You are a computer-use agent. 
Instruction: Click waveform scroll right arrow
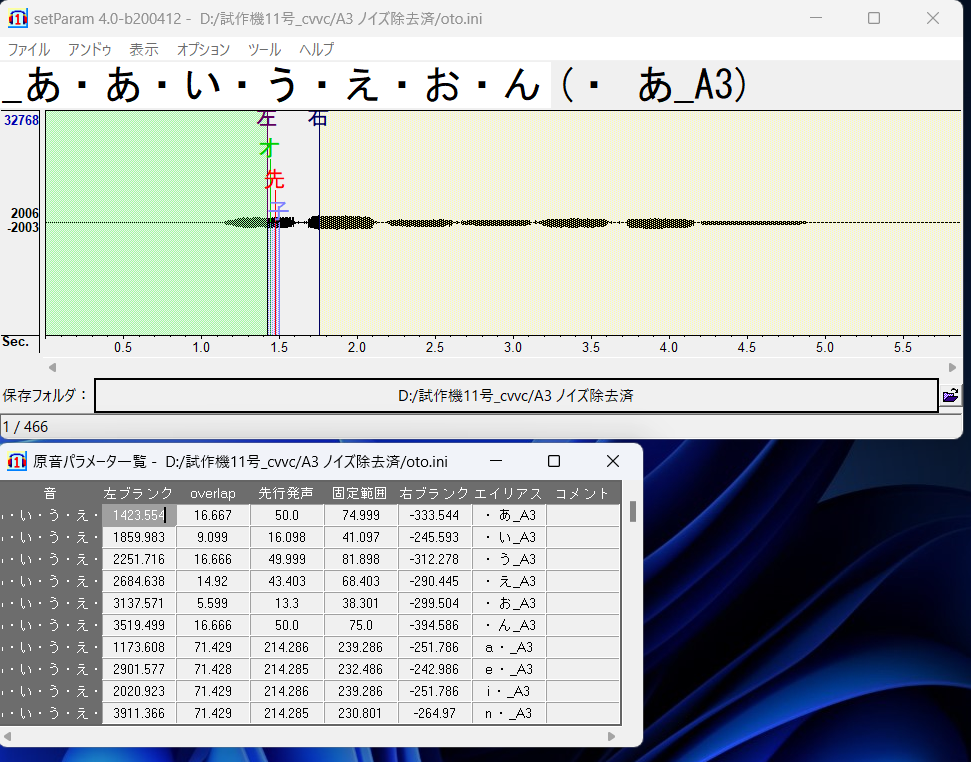click(952, 367)
